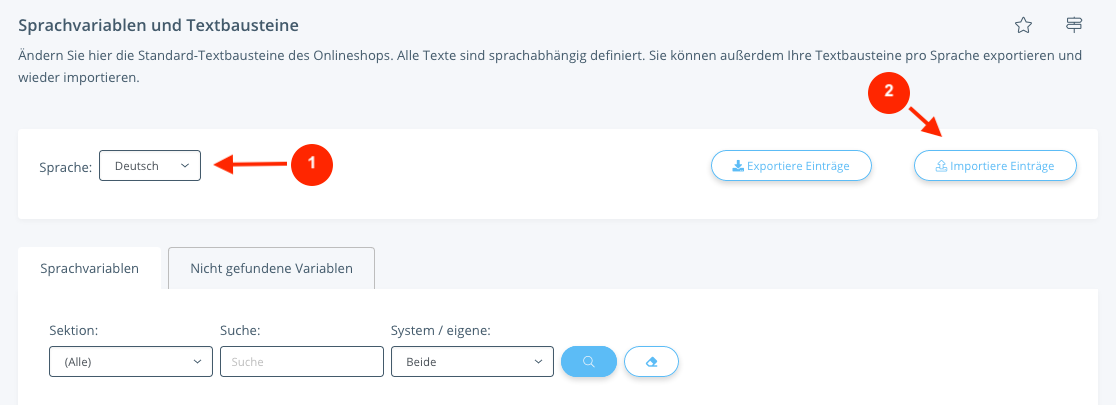The image size is (1116, 405).
Task: Click upload icon in Importiere Einträge
Action: (x=941, y=167)
